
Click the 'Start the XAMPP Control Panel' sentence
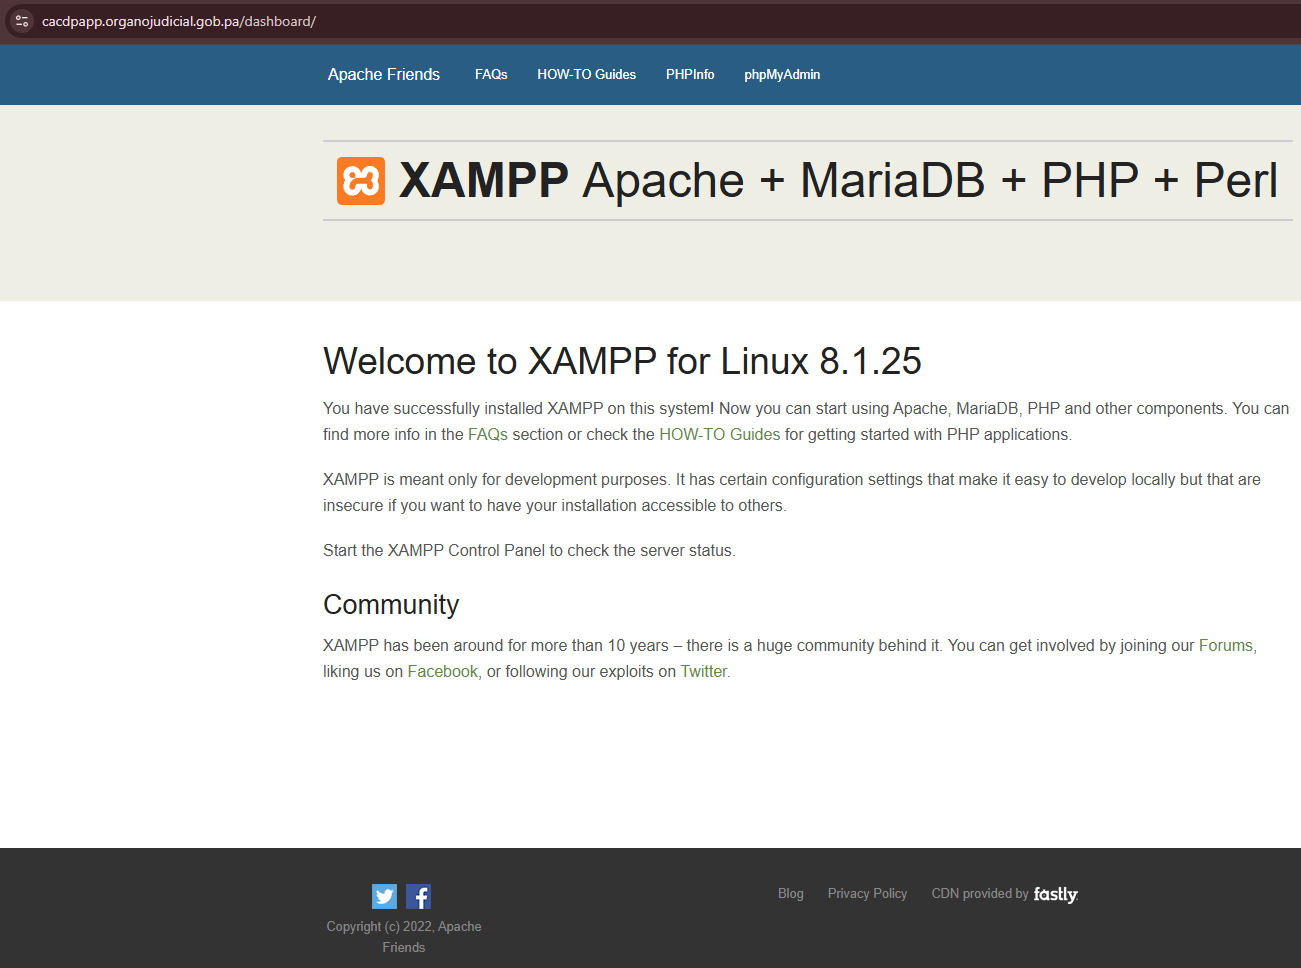(x=529, y=551)
